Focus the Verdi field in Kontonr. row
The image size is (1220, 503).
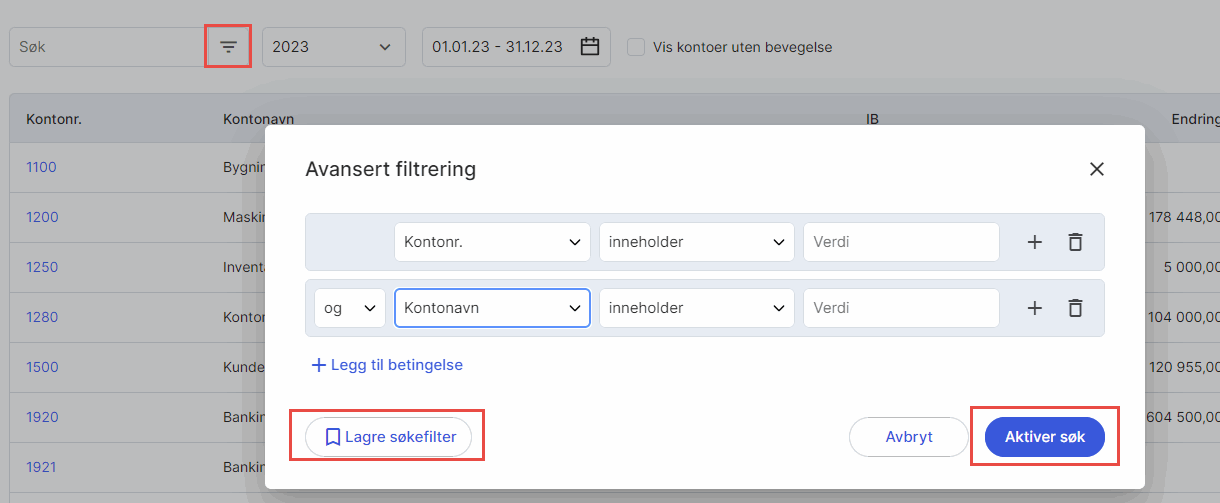point(900,242)
